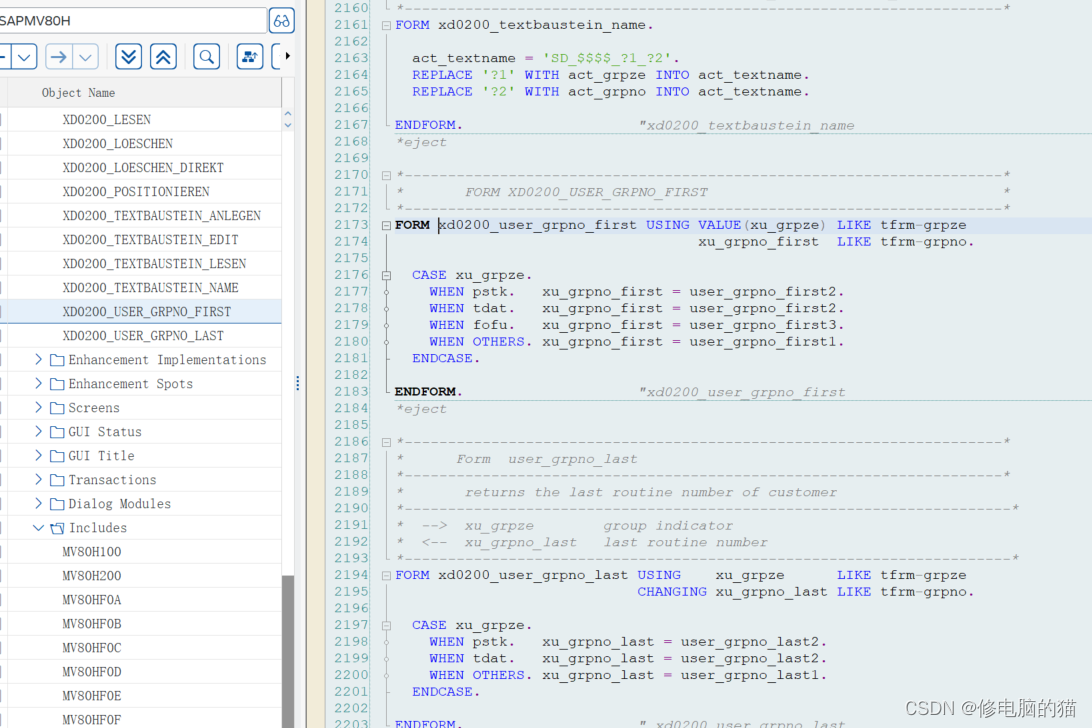Click the double-down chevron expand-all icon
Viewport: 1092px width, 728px height.
tap(128, 56)
